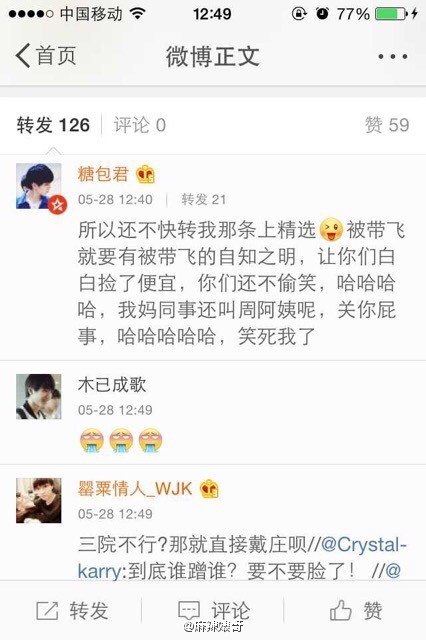Screen dimensions: 426x640
Task: Tap the username 木已成歌
Action: (x=112, y=385)
